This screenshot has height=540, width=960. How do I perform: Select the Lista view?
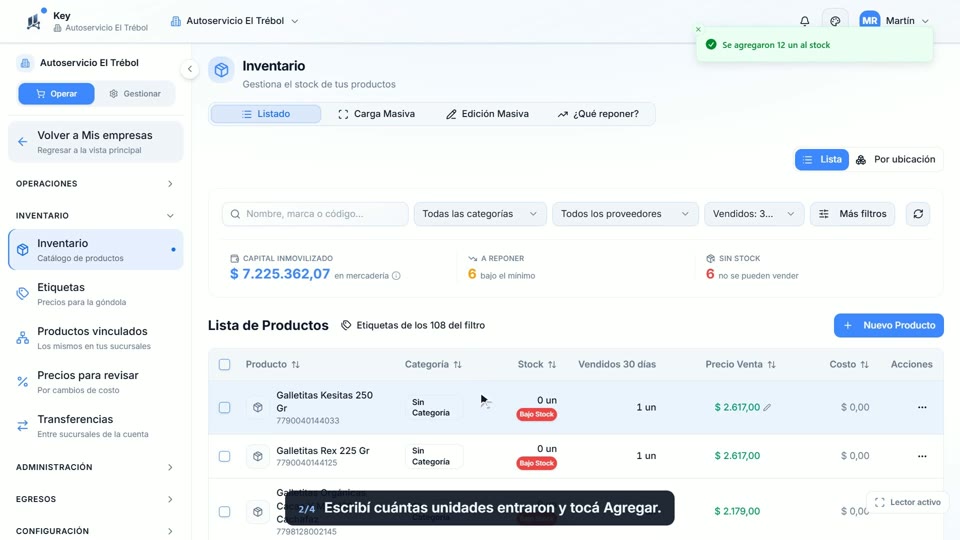(x=822, y=160)
